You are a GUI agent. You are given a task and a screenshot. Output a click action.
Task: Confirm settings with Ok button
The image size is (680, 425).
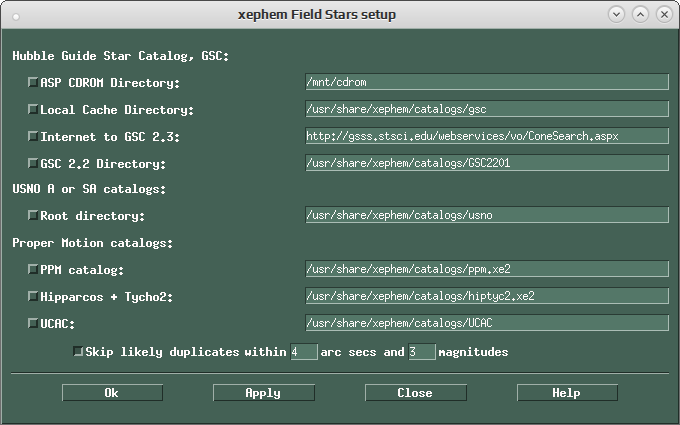tap(112, 393)
